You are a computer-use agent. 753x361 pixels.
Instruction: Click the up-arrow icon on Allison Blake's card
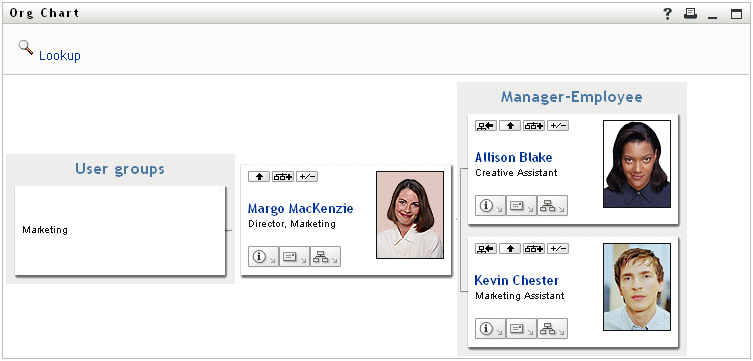(510, 126)
